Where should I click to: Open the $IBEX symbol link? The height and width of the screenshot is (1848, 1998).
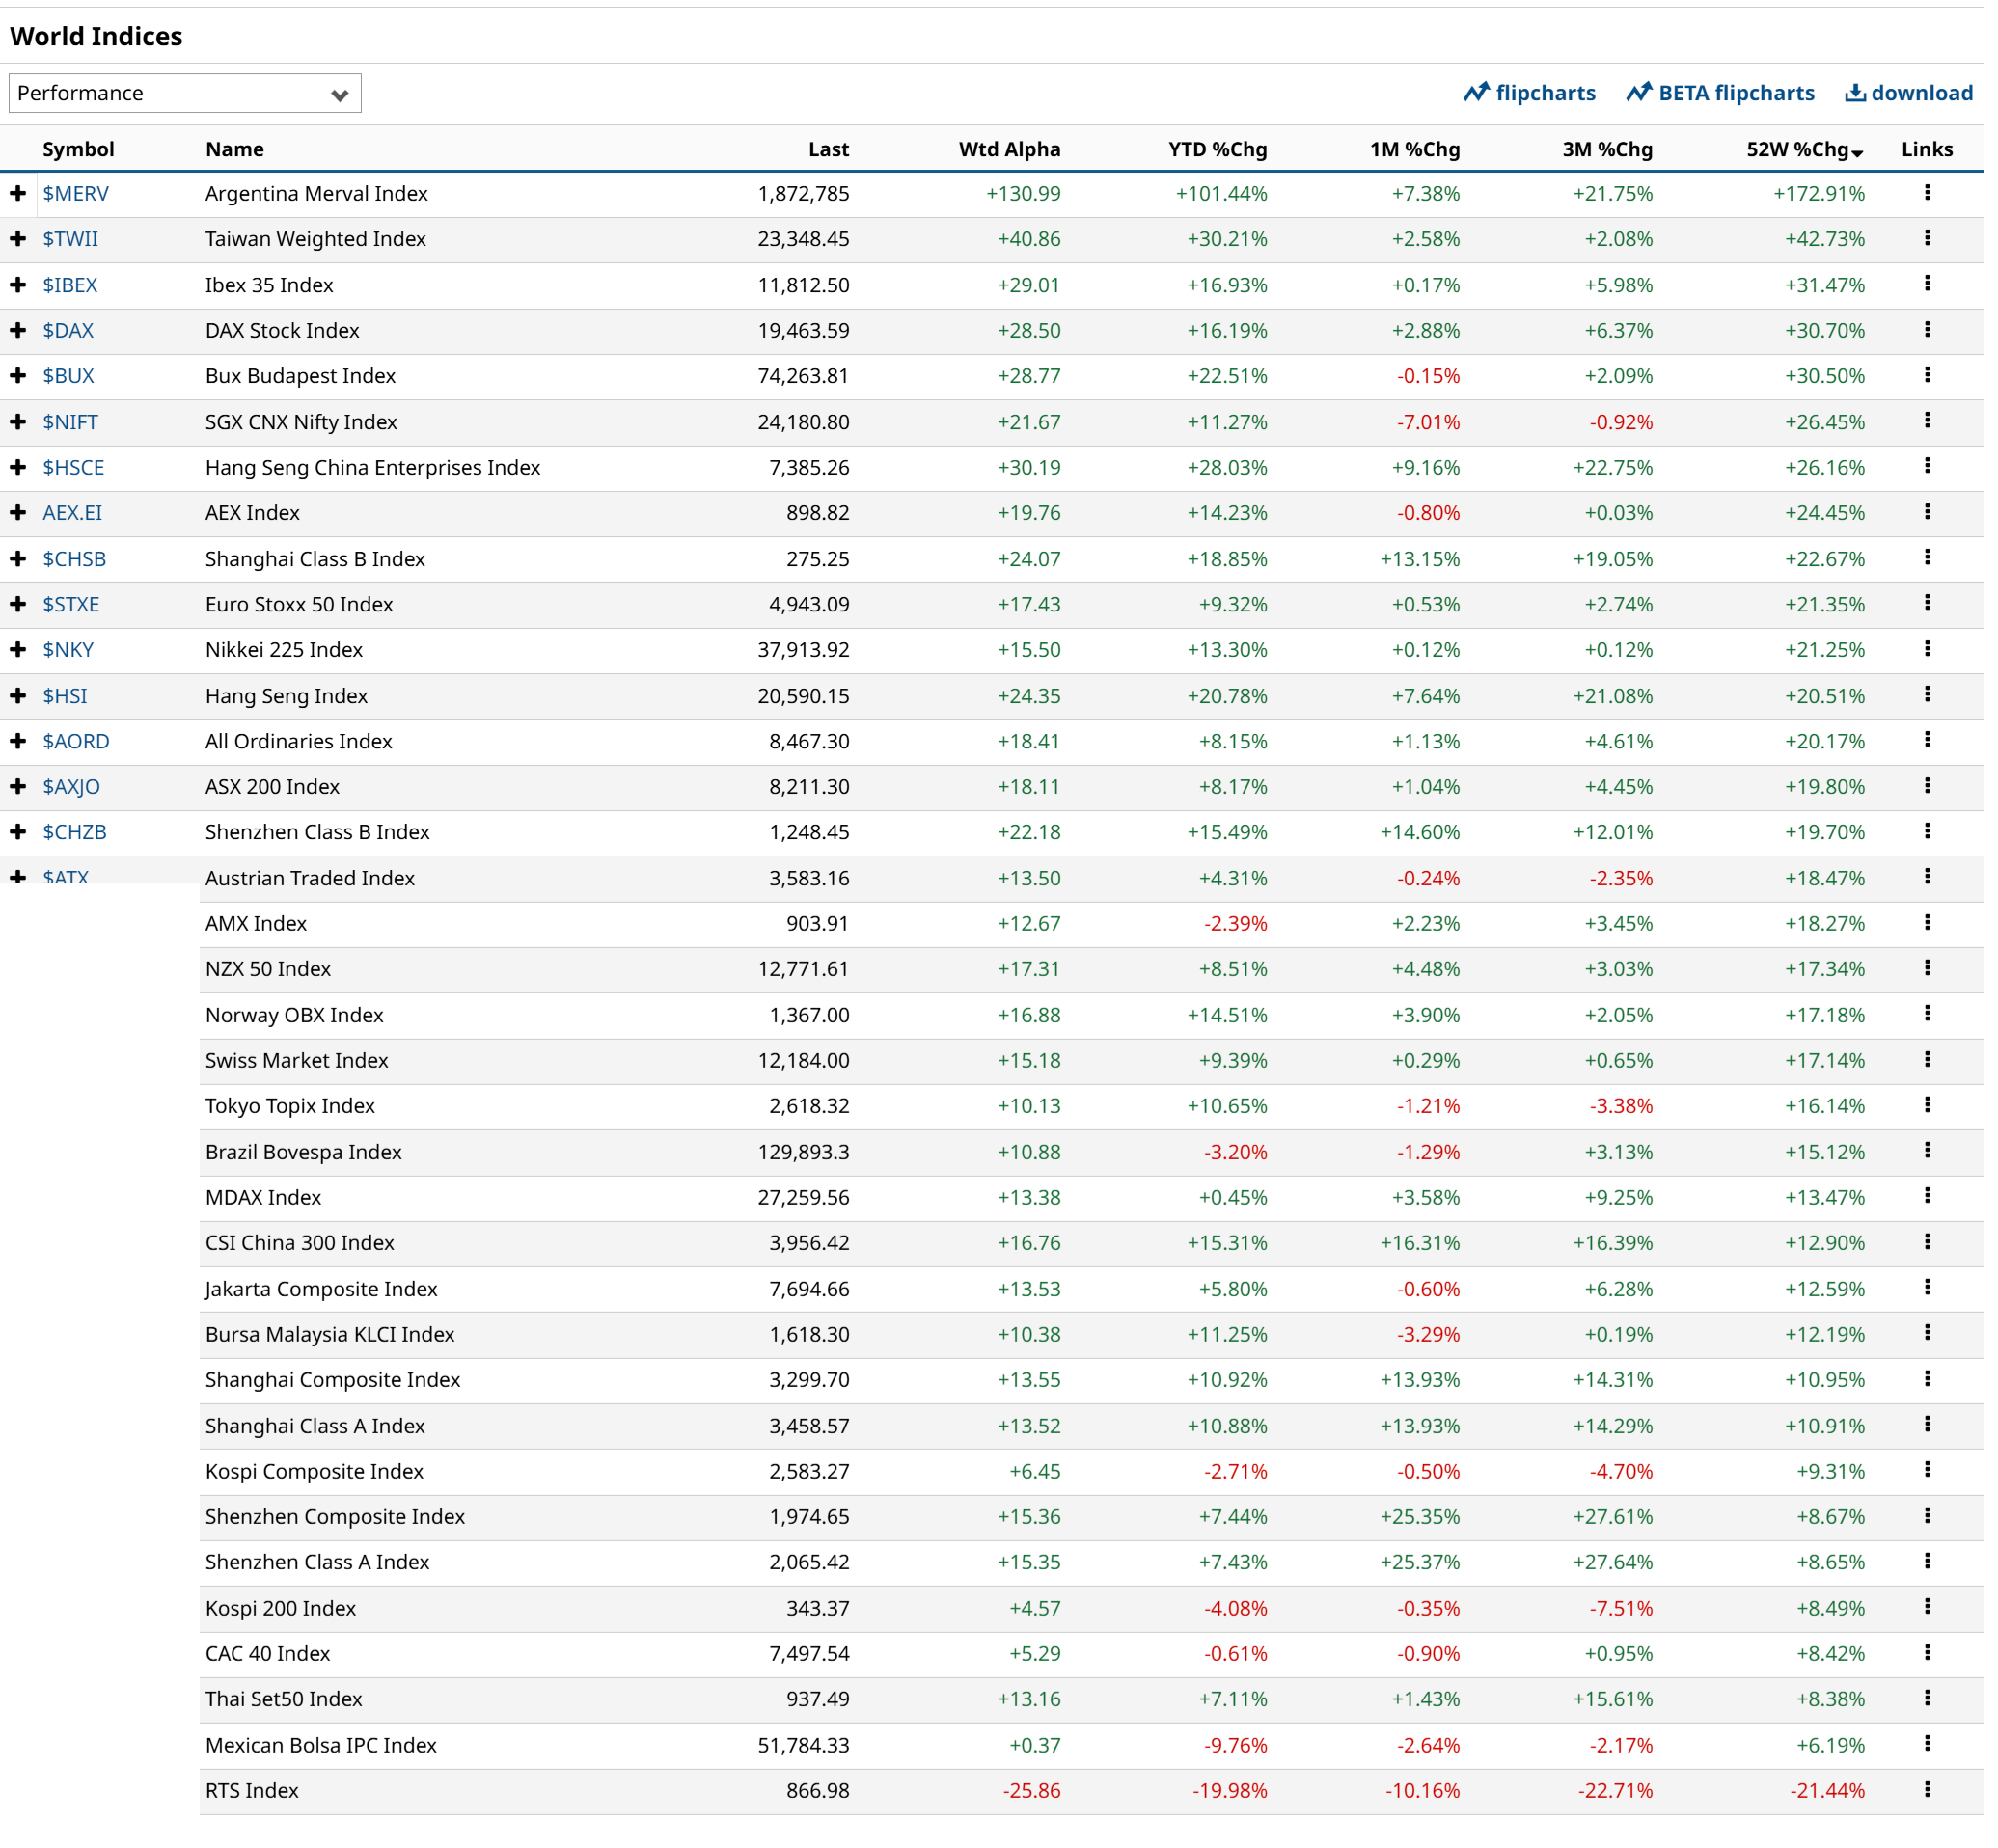[x=70, y=285]
